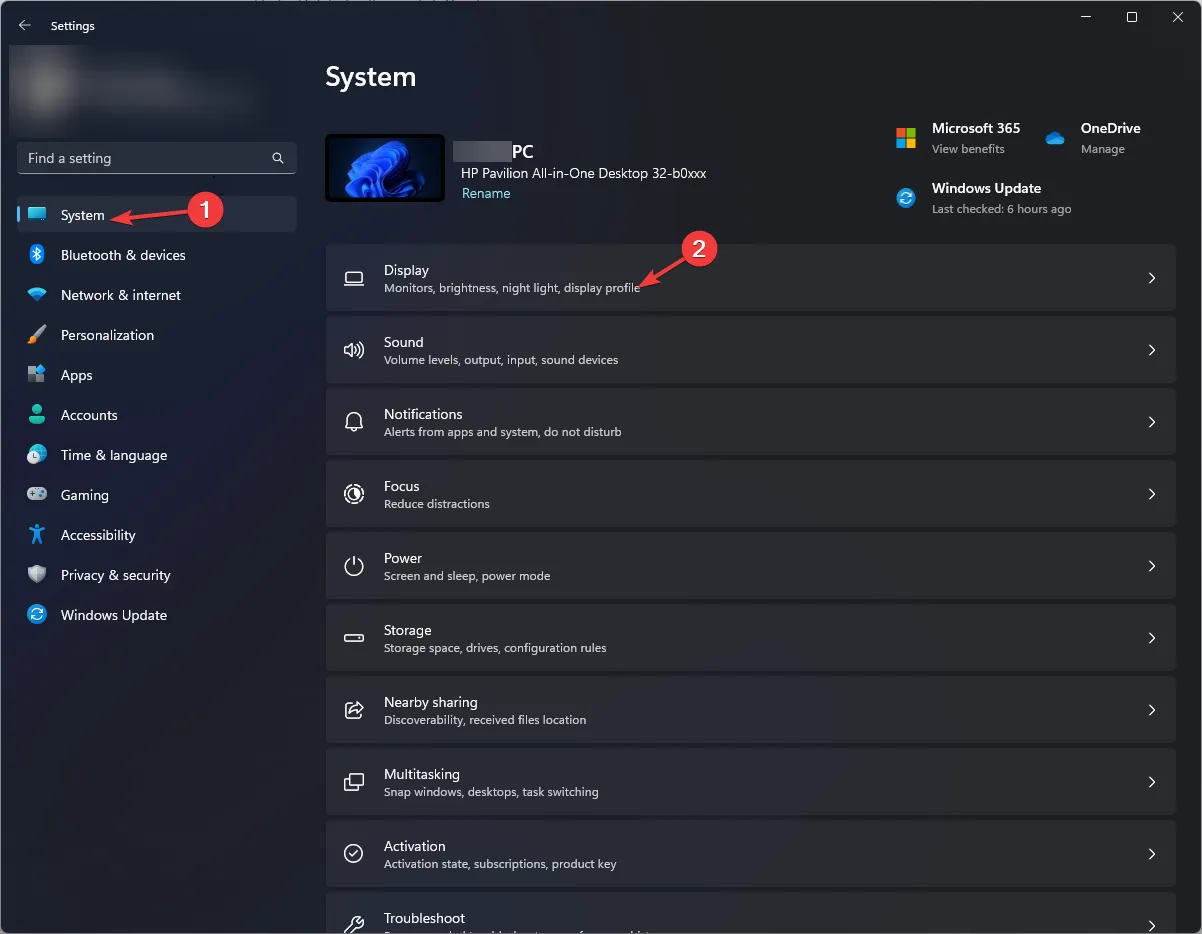This screenshot has height=934, width=1202.
Task: Click the Personalization paintbrush icon
Action: coord(37,335)
